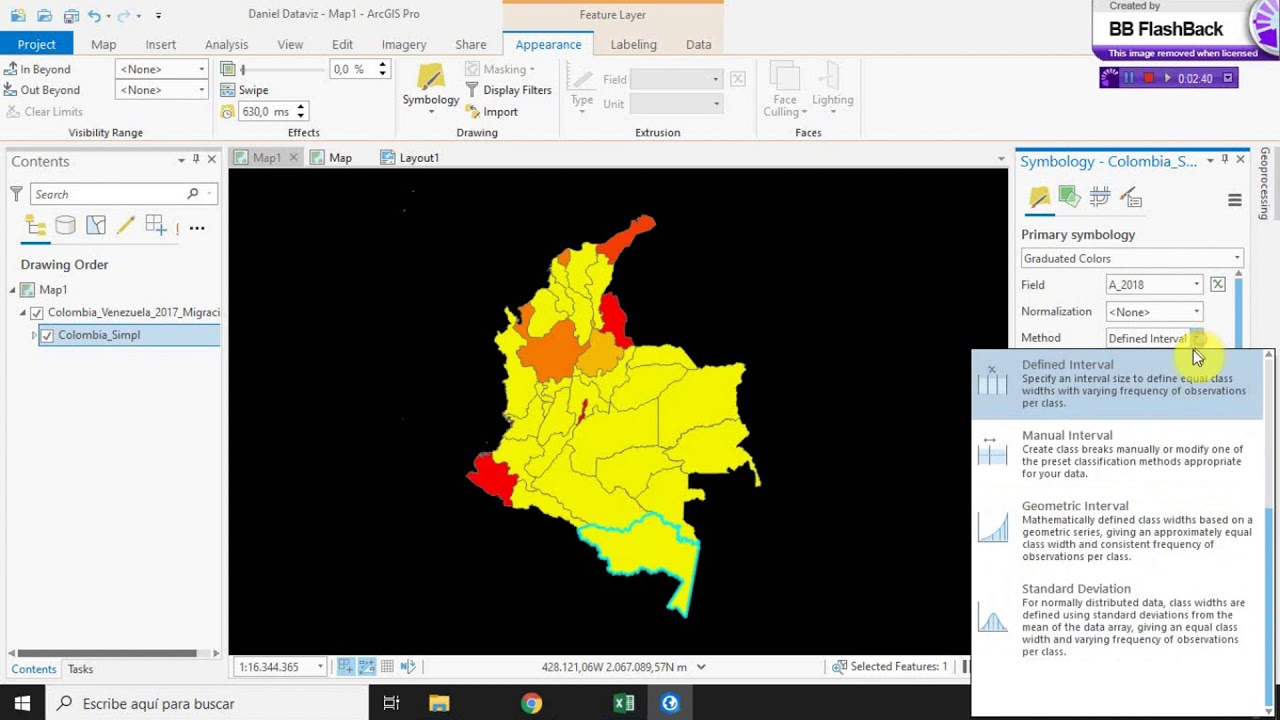The image size is (1280, 720).
Task: Open map scale 1:16.344.365 dropdown
Action: (x=320, y=667)
